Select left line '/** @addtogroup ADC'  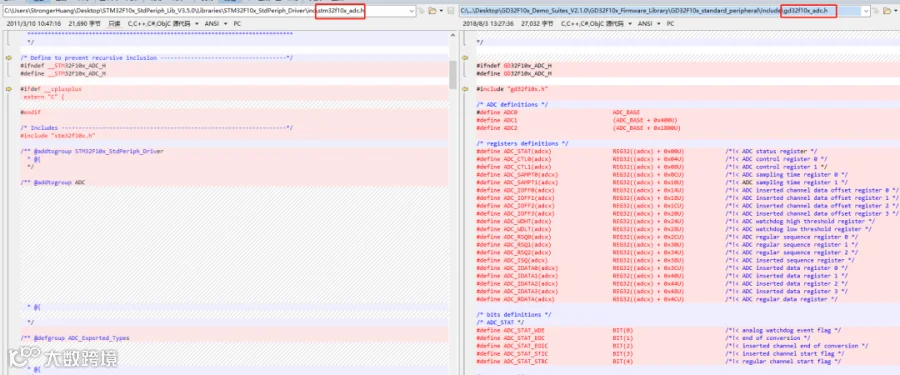(x=53, y=182)
